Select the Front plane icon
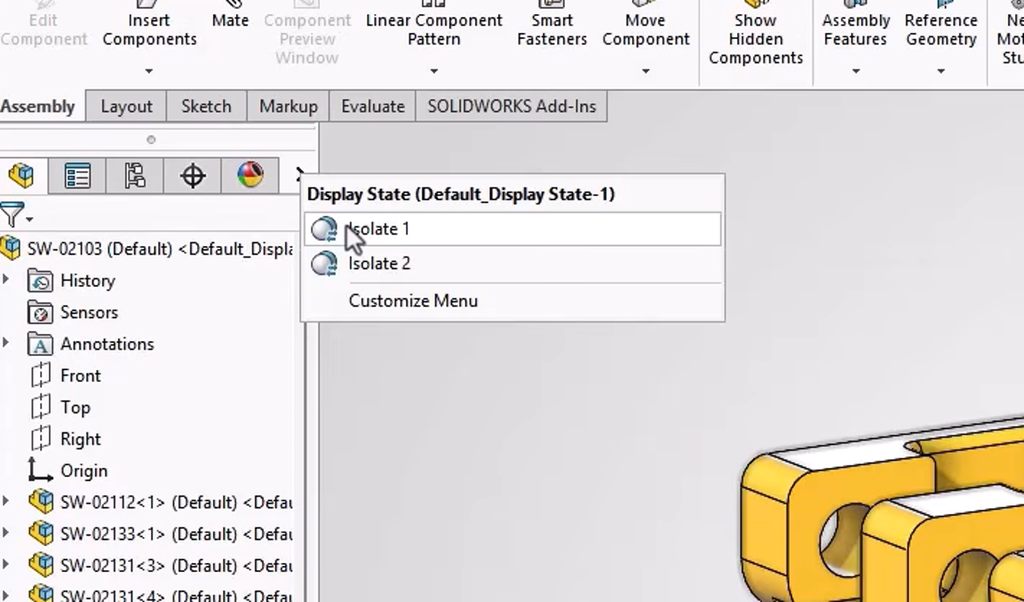 (40, 375)
